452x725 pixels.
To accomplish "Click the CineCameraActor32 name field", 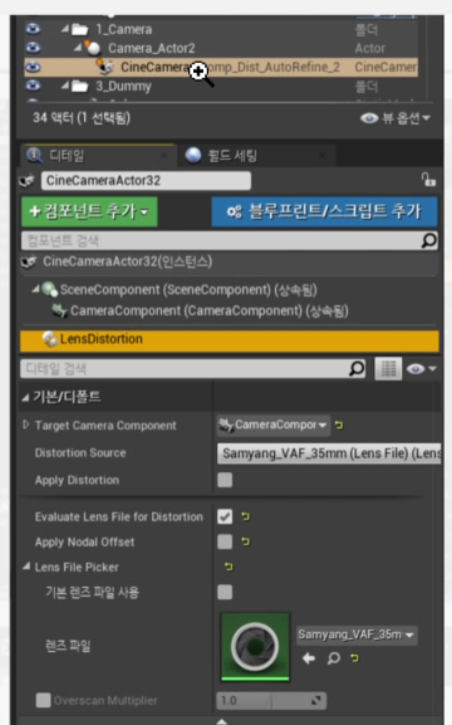I will pos(146,180).
